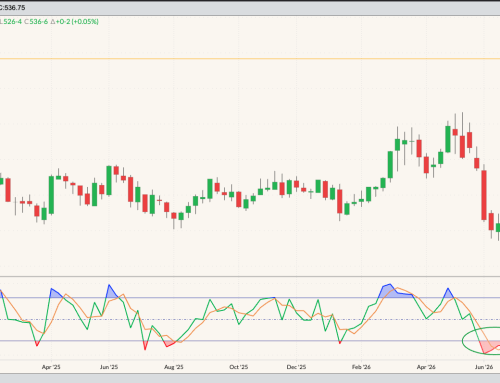Select the Aug '25 axis label
The width and height of the screenshot is (500, 383).
click(174, 367)
